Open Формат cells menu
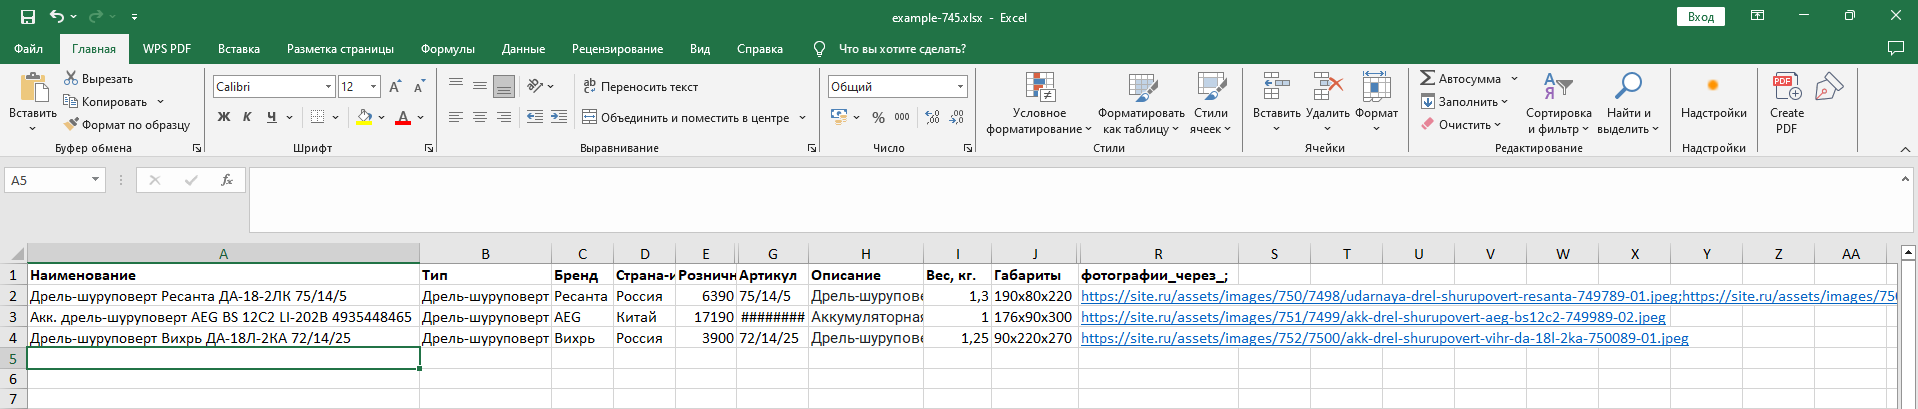This screenshot has width=1918, height=409. (1376, 103)
